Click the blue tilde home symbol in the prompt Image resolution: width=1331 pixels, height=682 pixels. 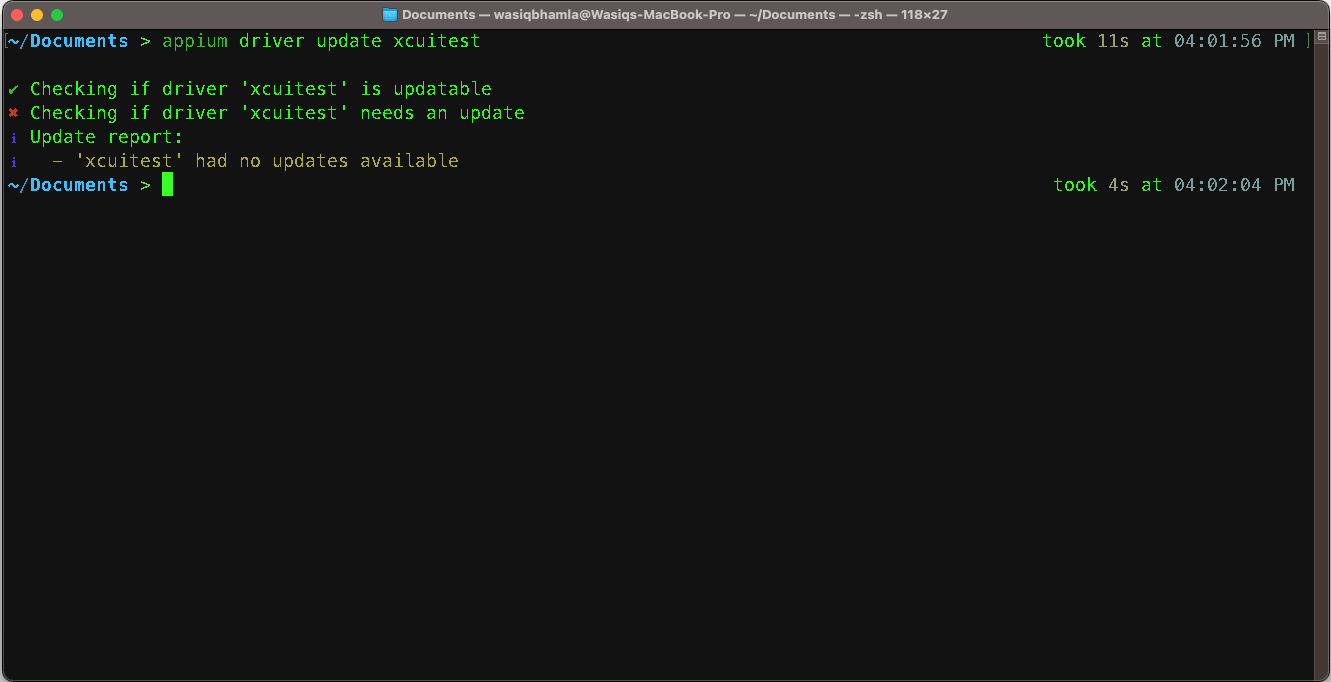coord(12,184)
